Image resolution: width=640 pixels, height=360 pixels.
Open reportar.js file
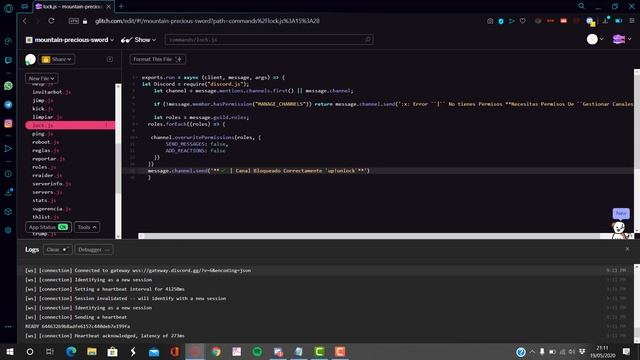point(49,159)
